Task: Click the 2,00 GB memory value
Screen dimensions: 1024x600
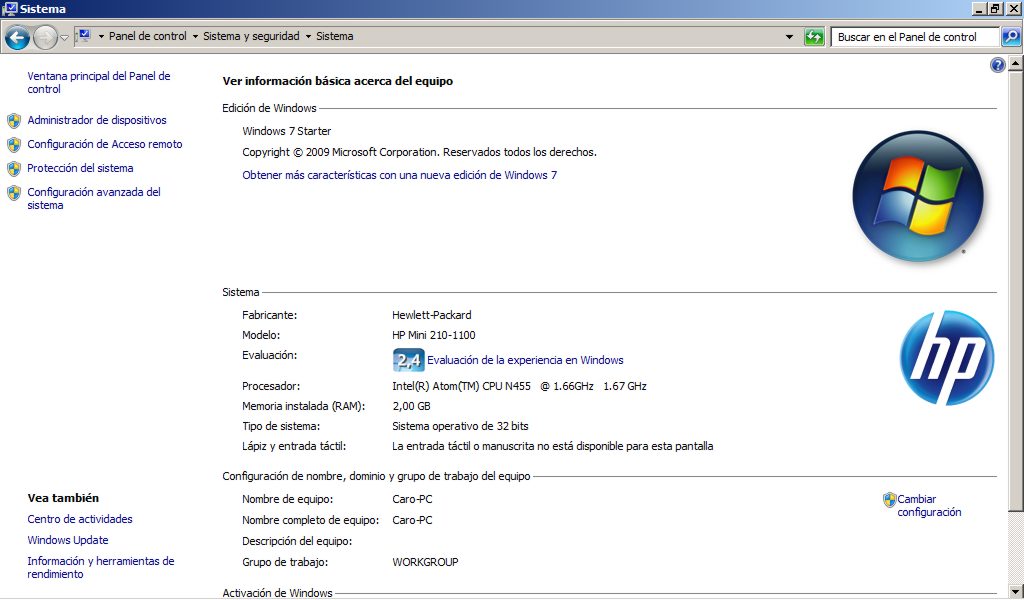Action: coord(411,406)
